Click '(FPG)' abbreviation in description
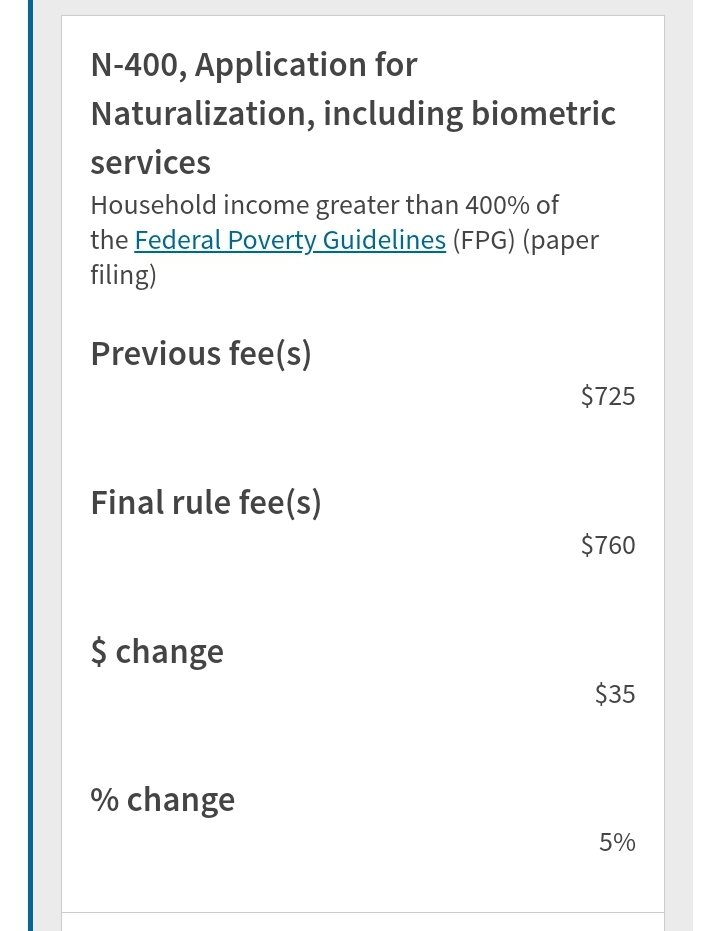This screenshot has height=931, width=720. point(484,240)
